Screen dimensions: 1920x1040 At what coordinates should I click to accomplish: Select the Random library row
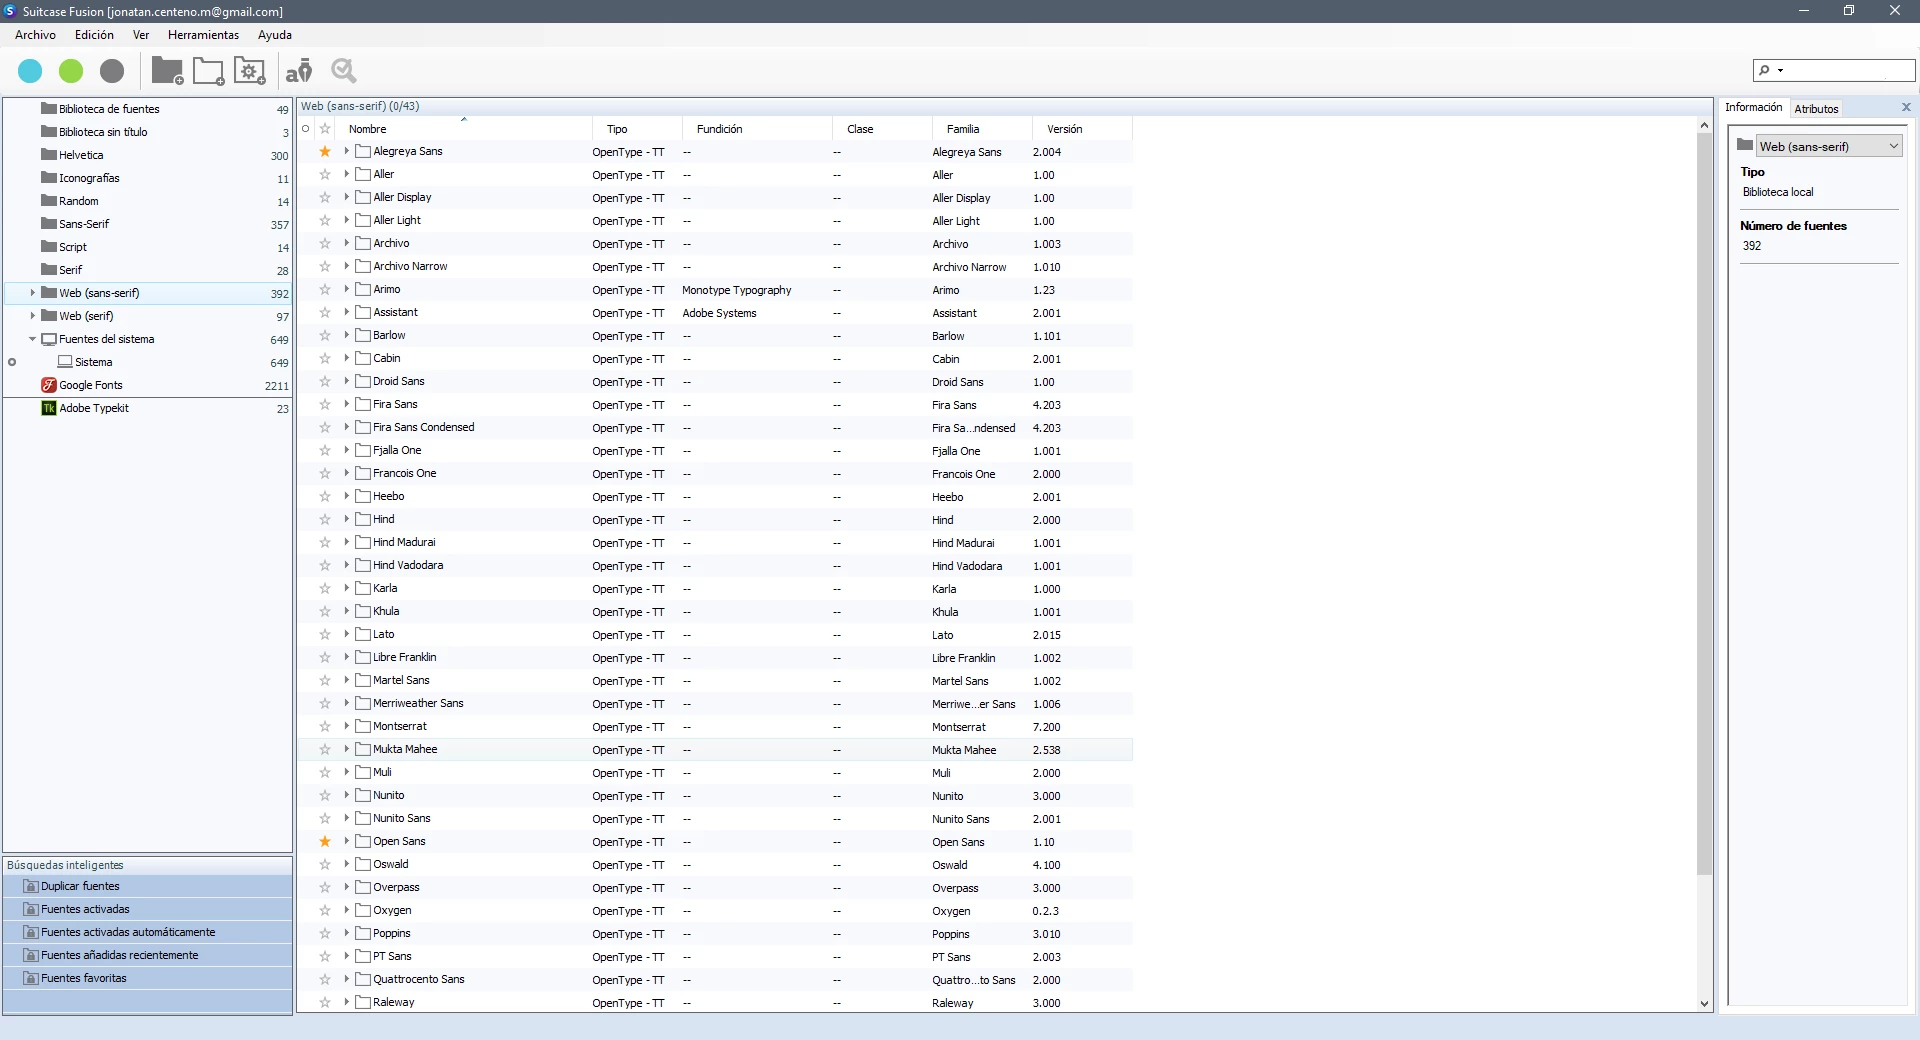(x=148, y=201)
